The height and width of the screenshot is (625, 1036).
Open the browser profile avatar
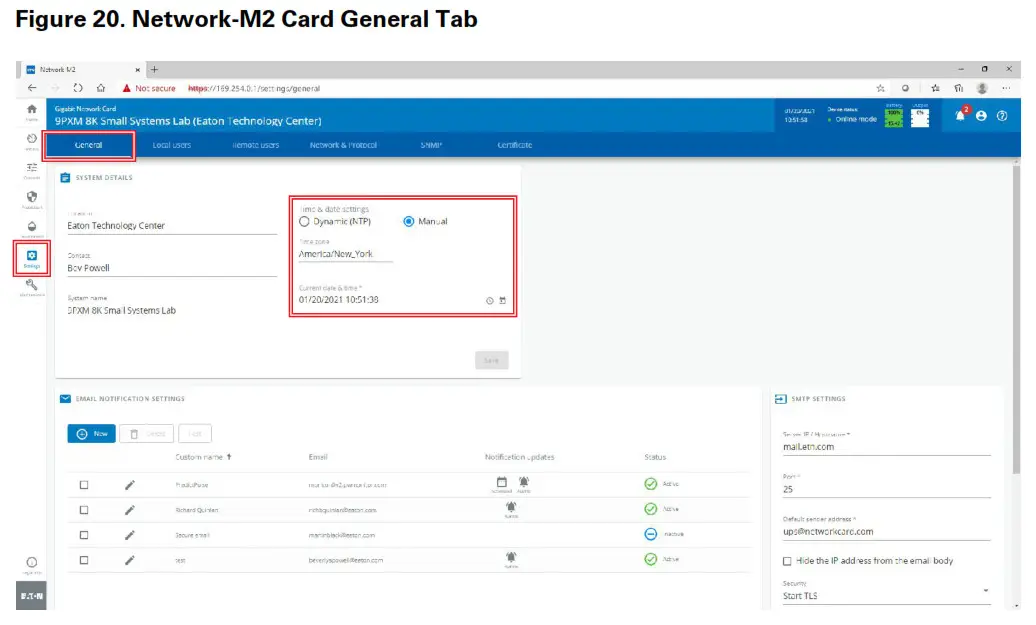point(982,88)
